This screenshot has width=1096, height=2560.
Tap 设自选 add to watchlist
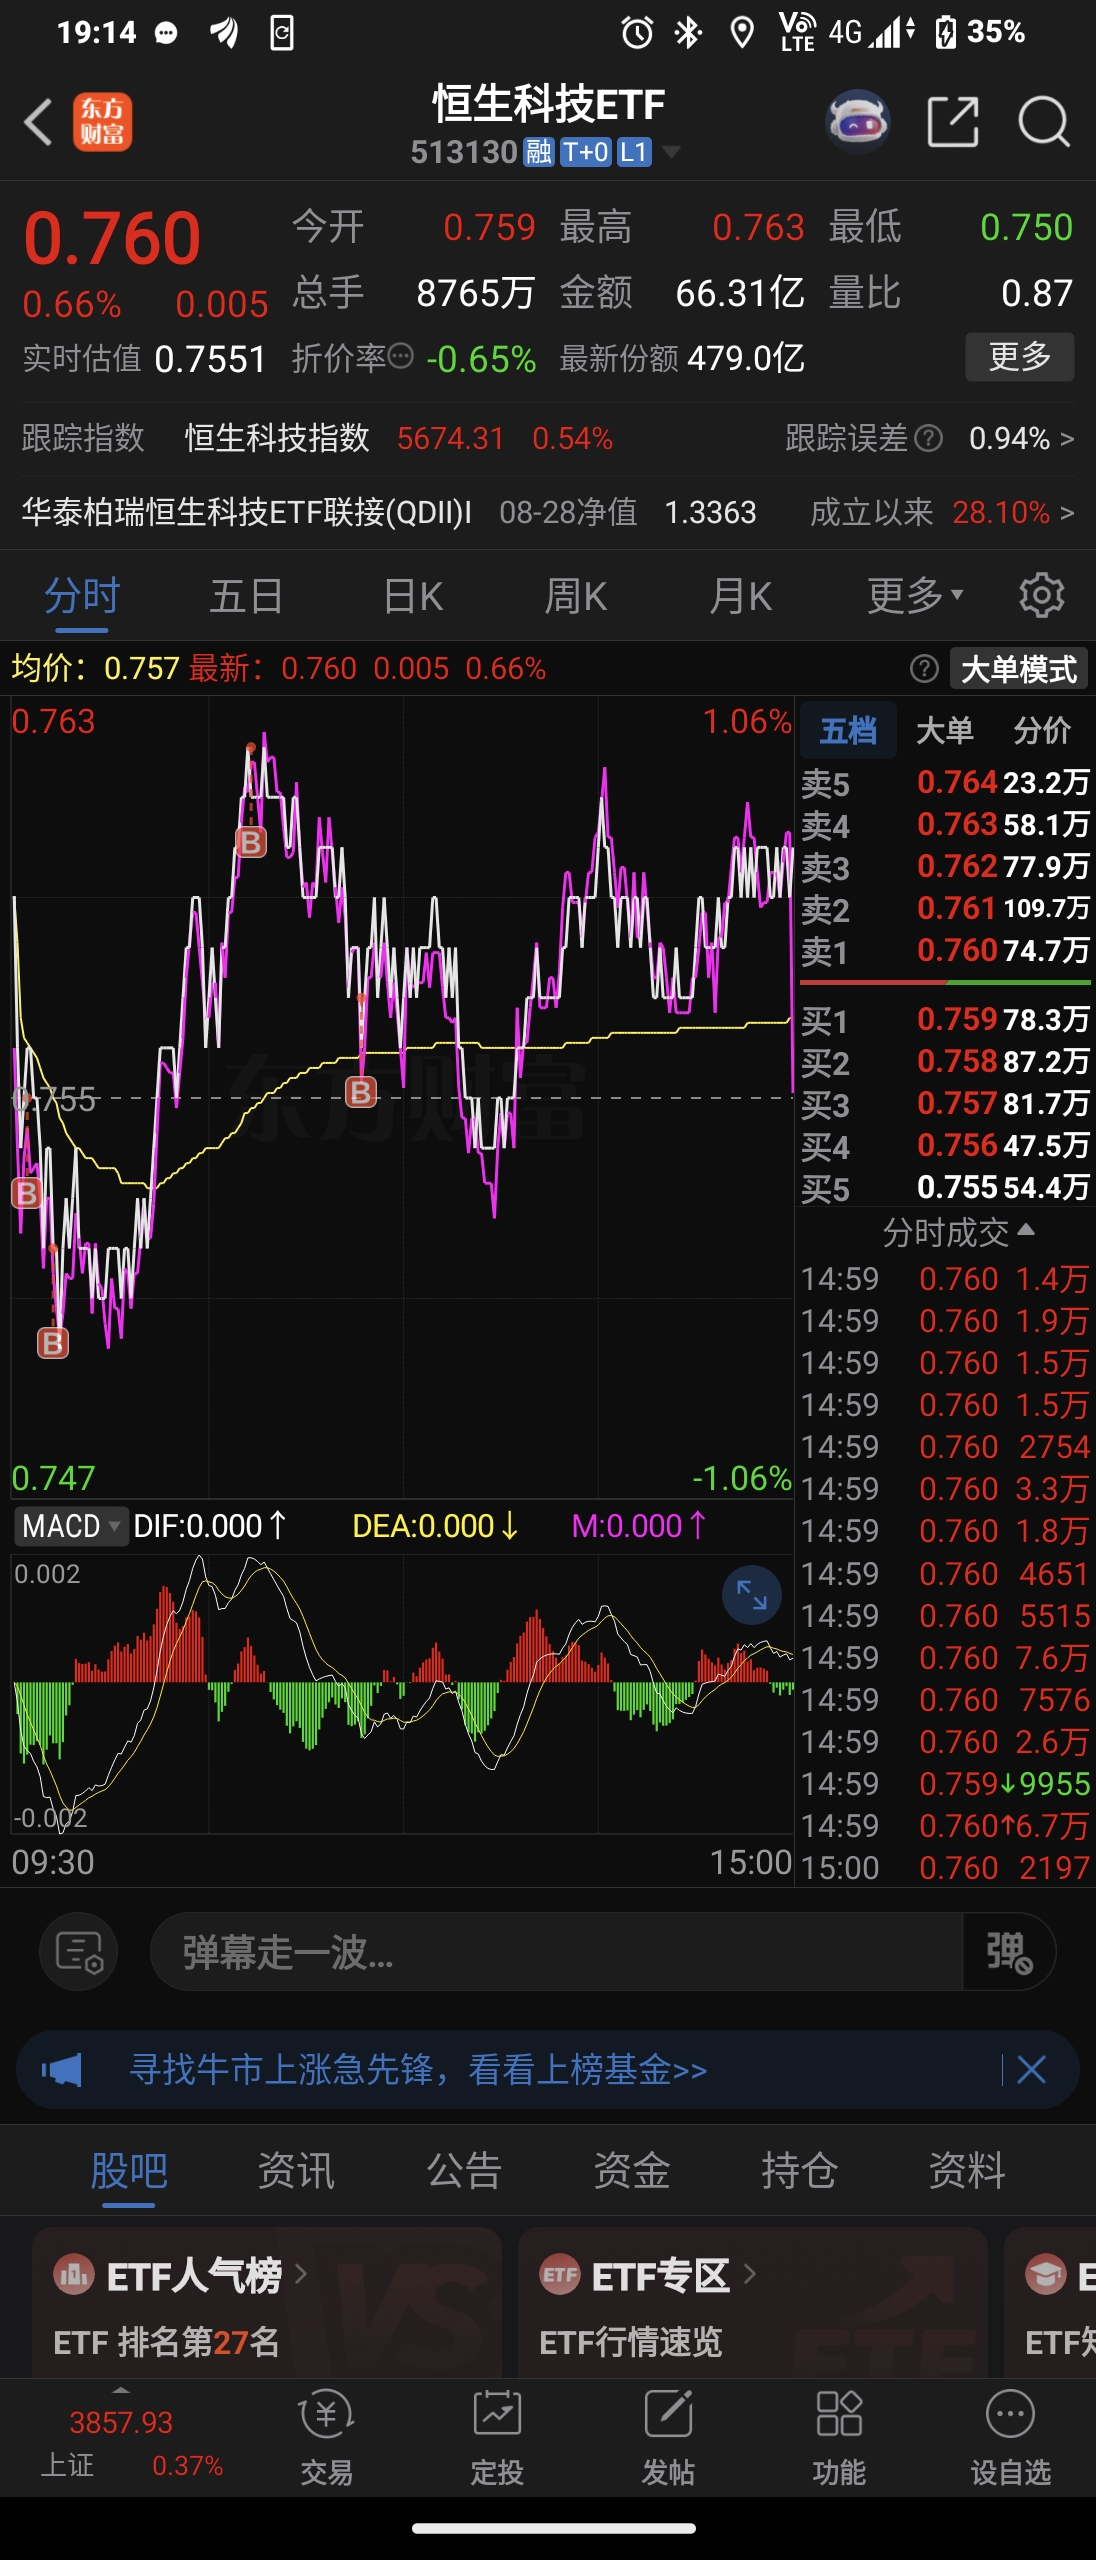tap(1010, 2438)
